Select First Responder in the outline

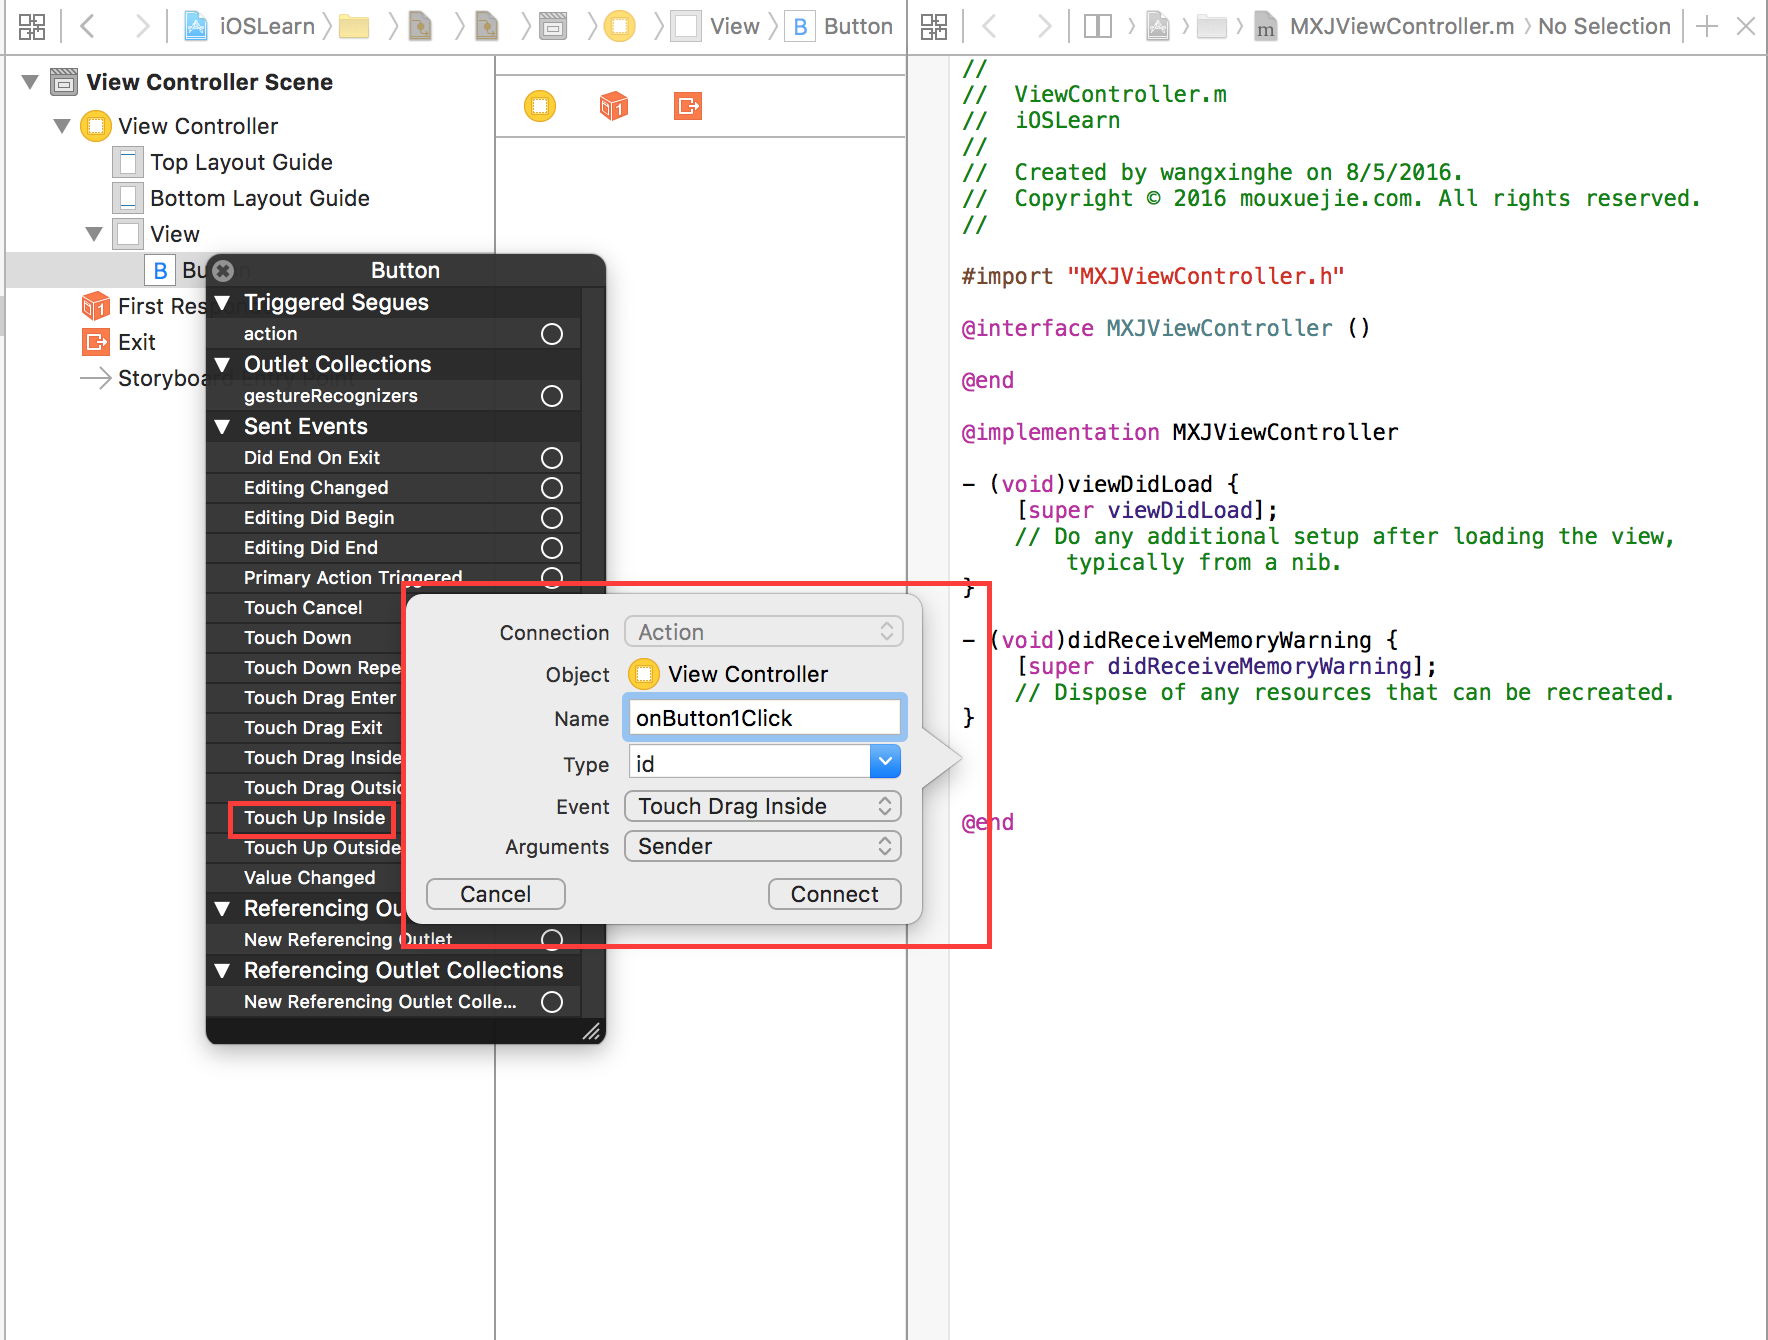[x=162, y=306]
